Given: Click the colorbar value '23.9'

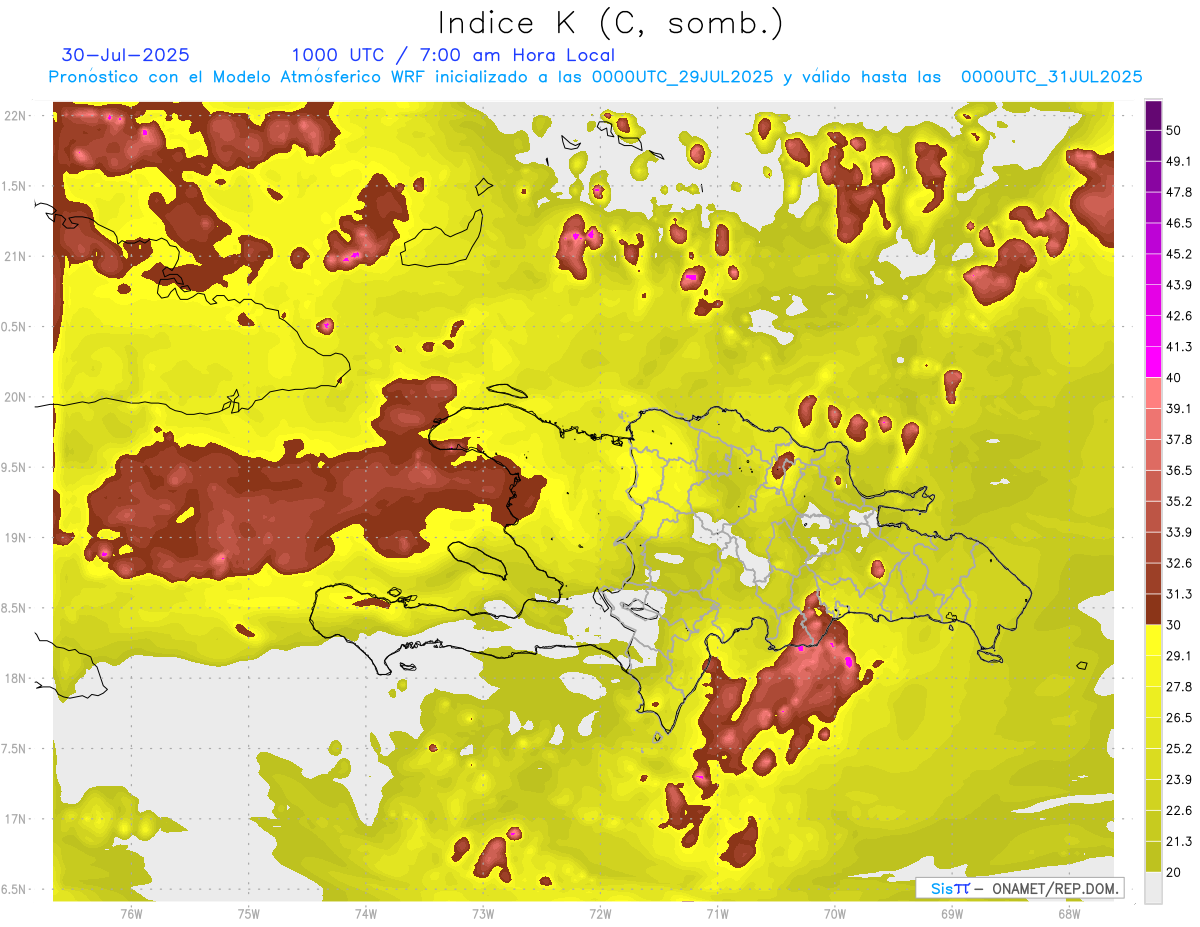Looking at the screenshot, I should pos(1179,780).
